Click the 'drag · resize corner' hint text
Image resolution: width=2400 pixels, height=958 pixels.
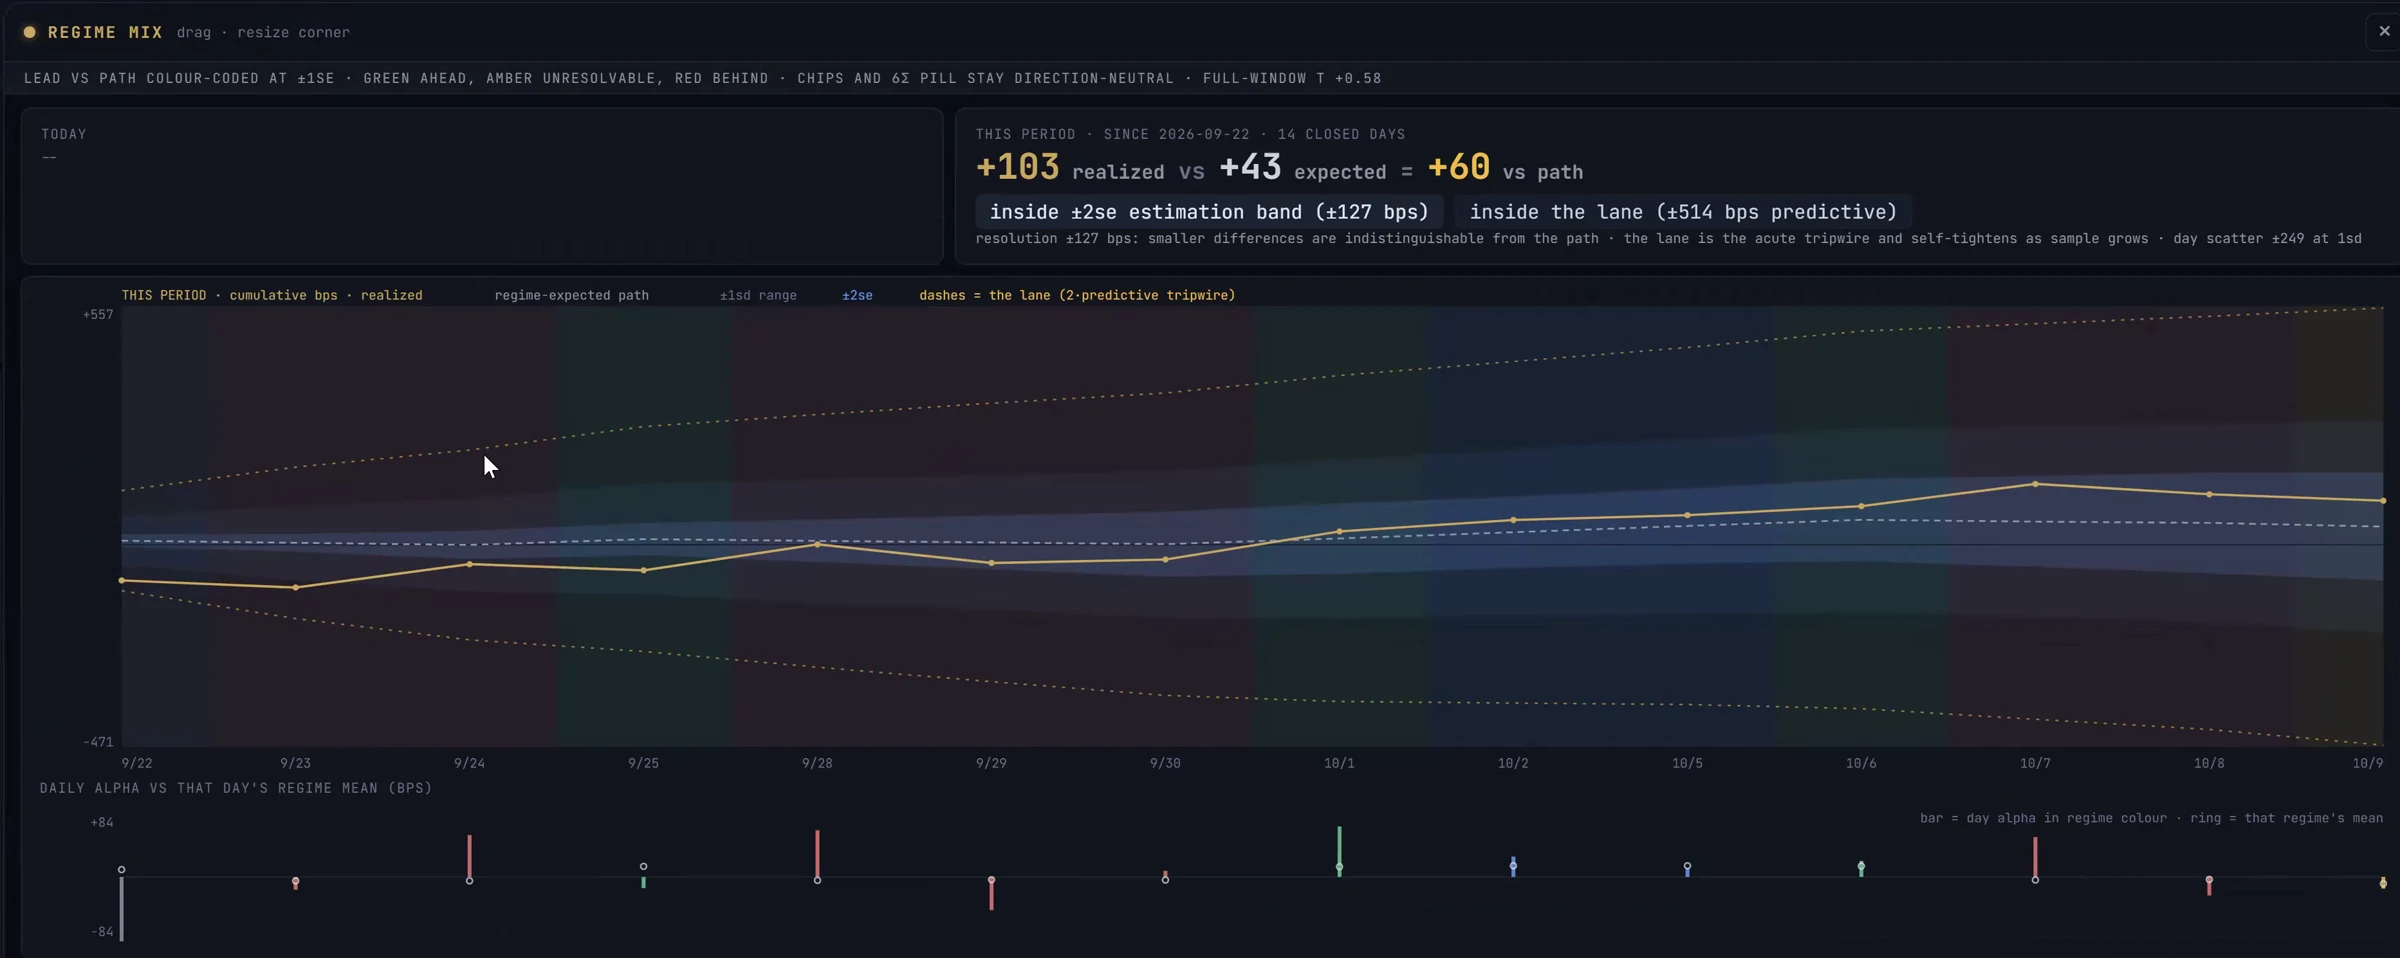tap(263, 32)
